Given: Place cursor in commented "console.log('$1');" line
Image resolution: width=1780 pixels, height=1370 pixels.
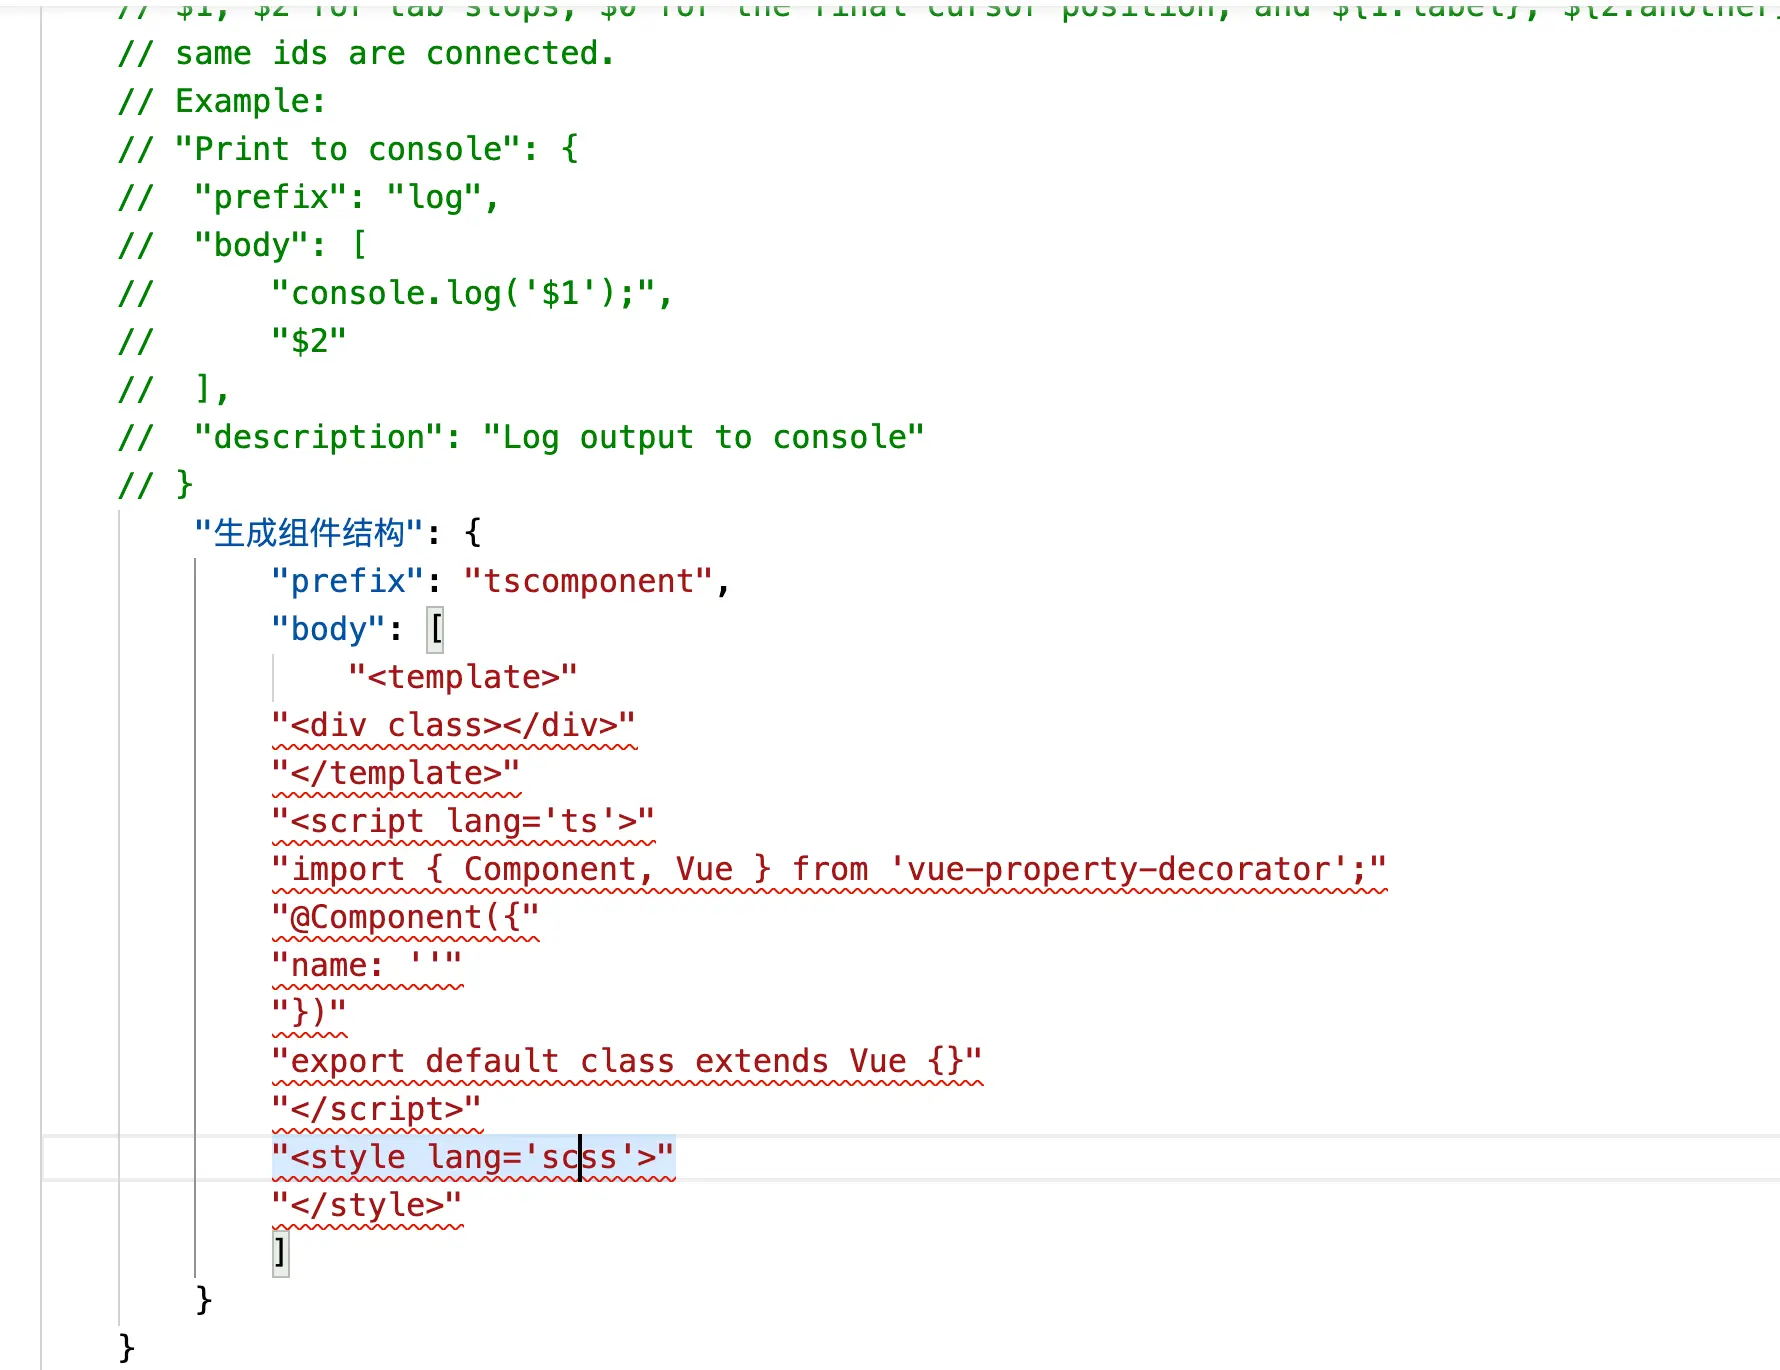Looking at the screenshot, I should click(x=395, y=293).
